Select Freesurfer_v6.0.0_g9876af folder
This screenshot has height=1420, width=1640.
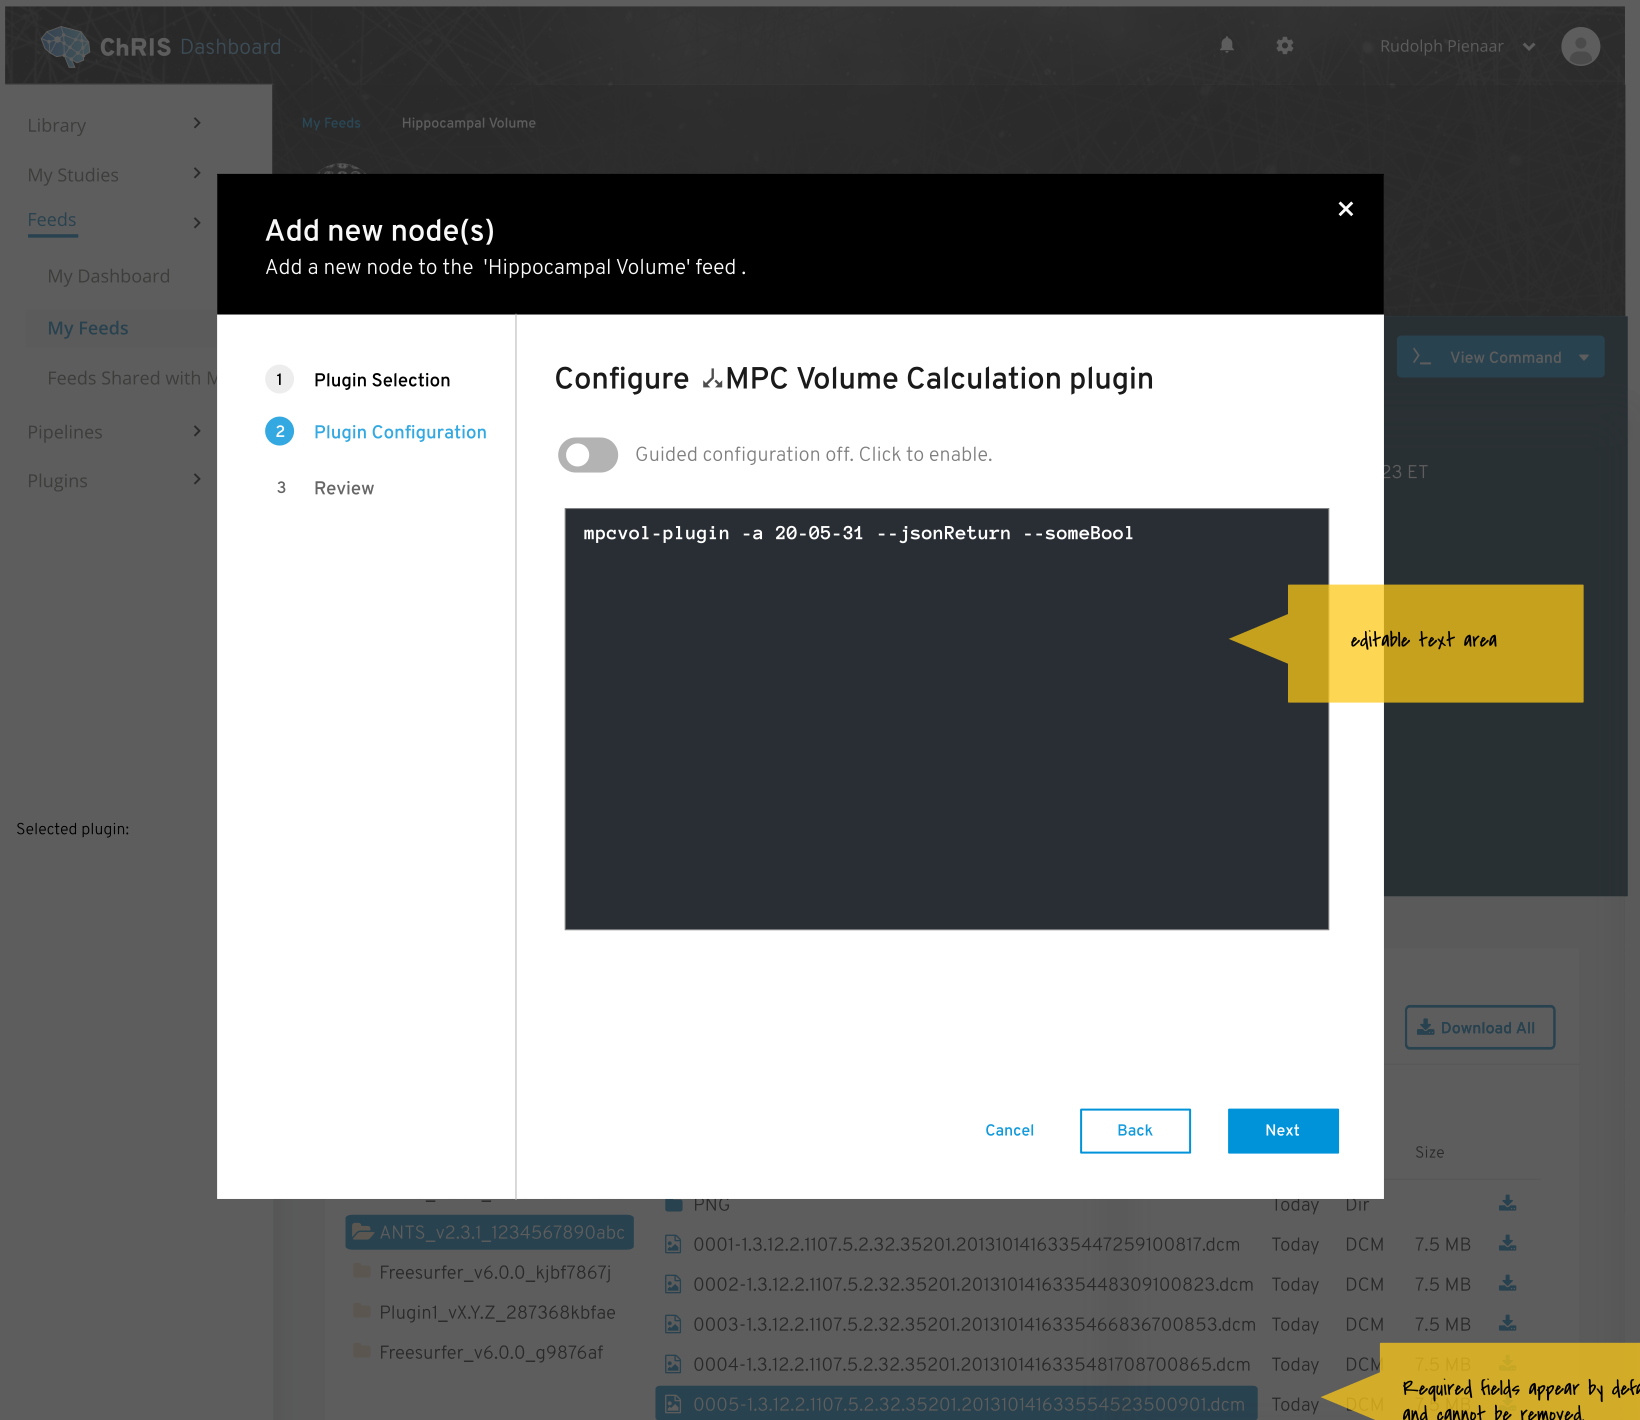pyautogui.click(x=491, y=1352)
